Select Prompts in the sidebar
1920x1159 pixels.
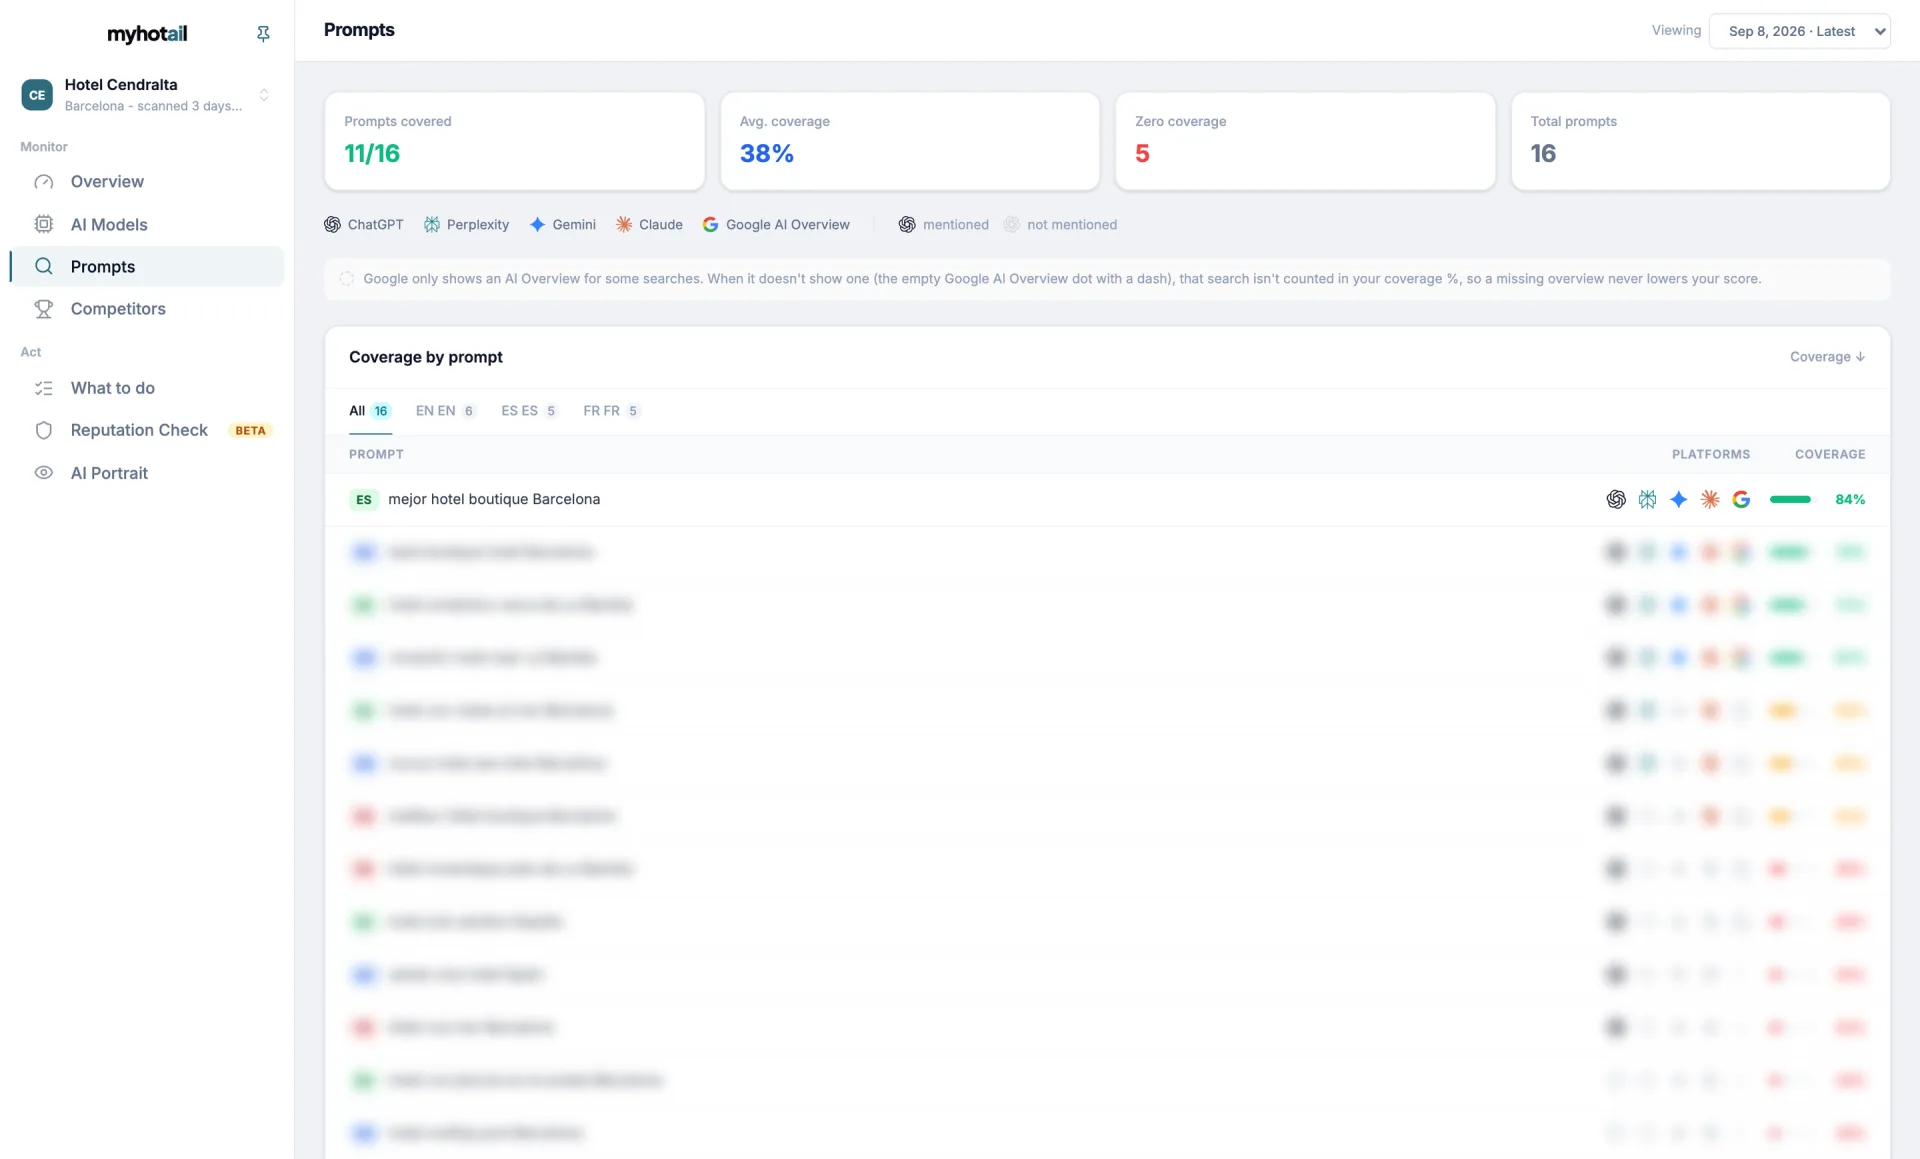pos(147,267)
